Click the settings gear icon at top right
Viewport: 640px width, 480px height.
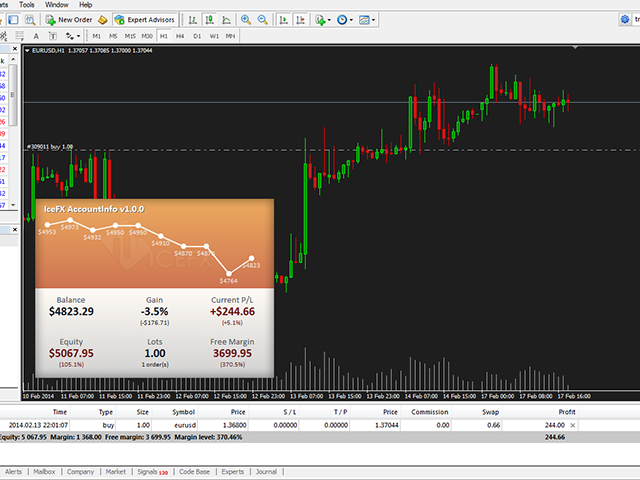click(x=625, y=19)
